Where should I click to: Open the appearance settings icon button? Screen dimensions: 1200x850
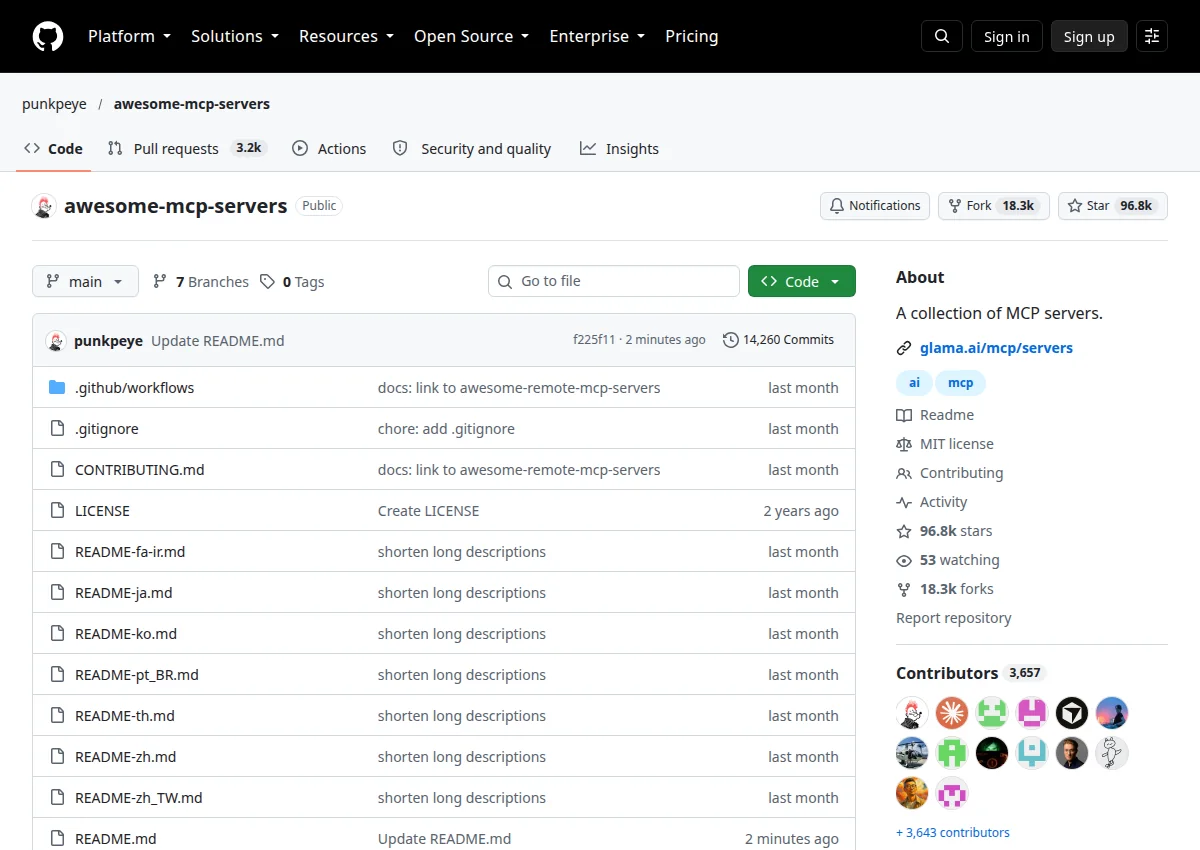tap(1152, 36)
